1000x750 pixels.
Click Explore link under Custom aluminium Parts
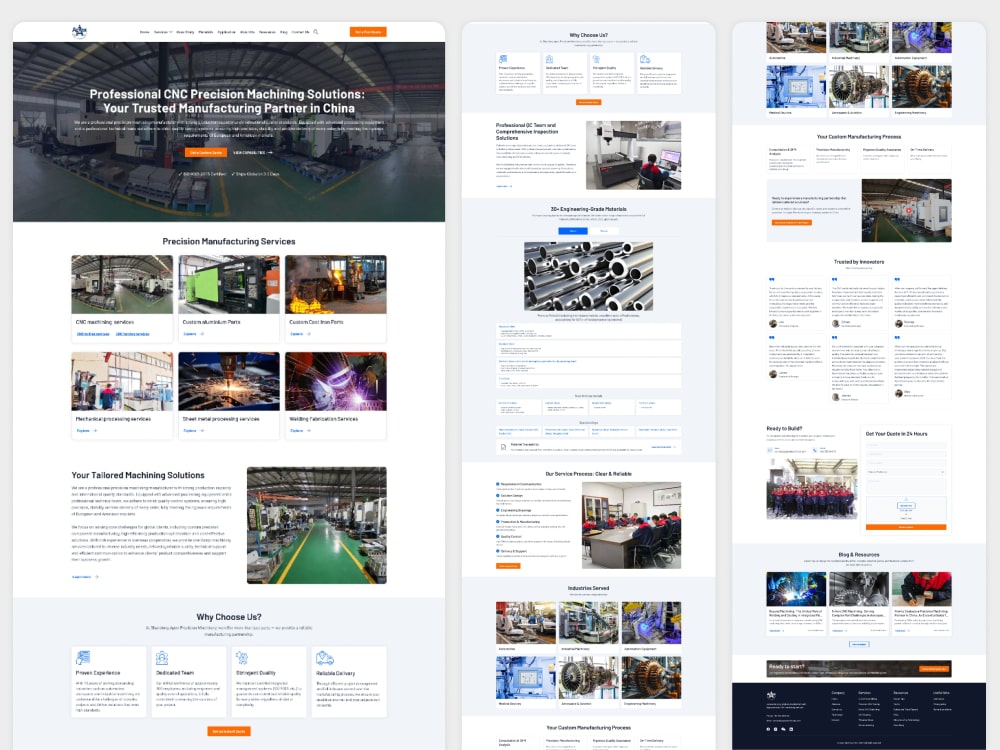click(193, 334)
